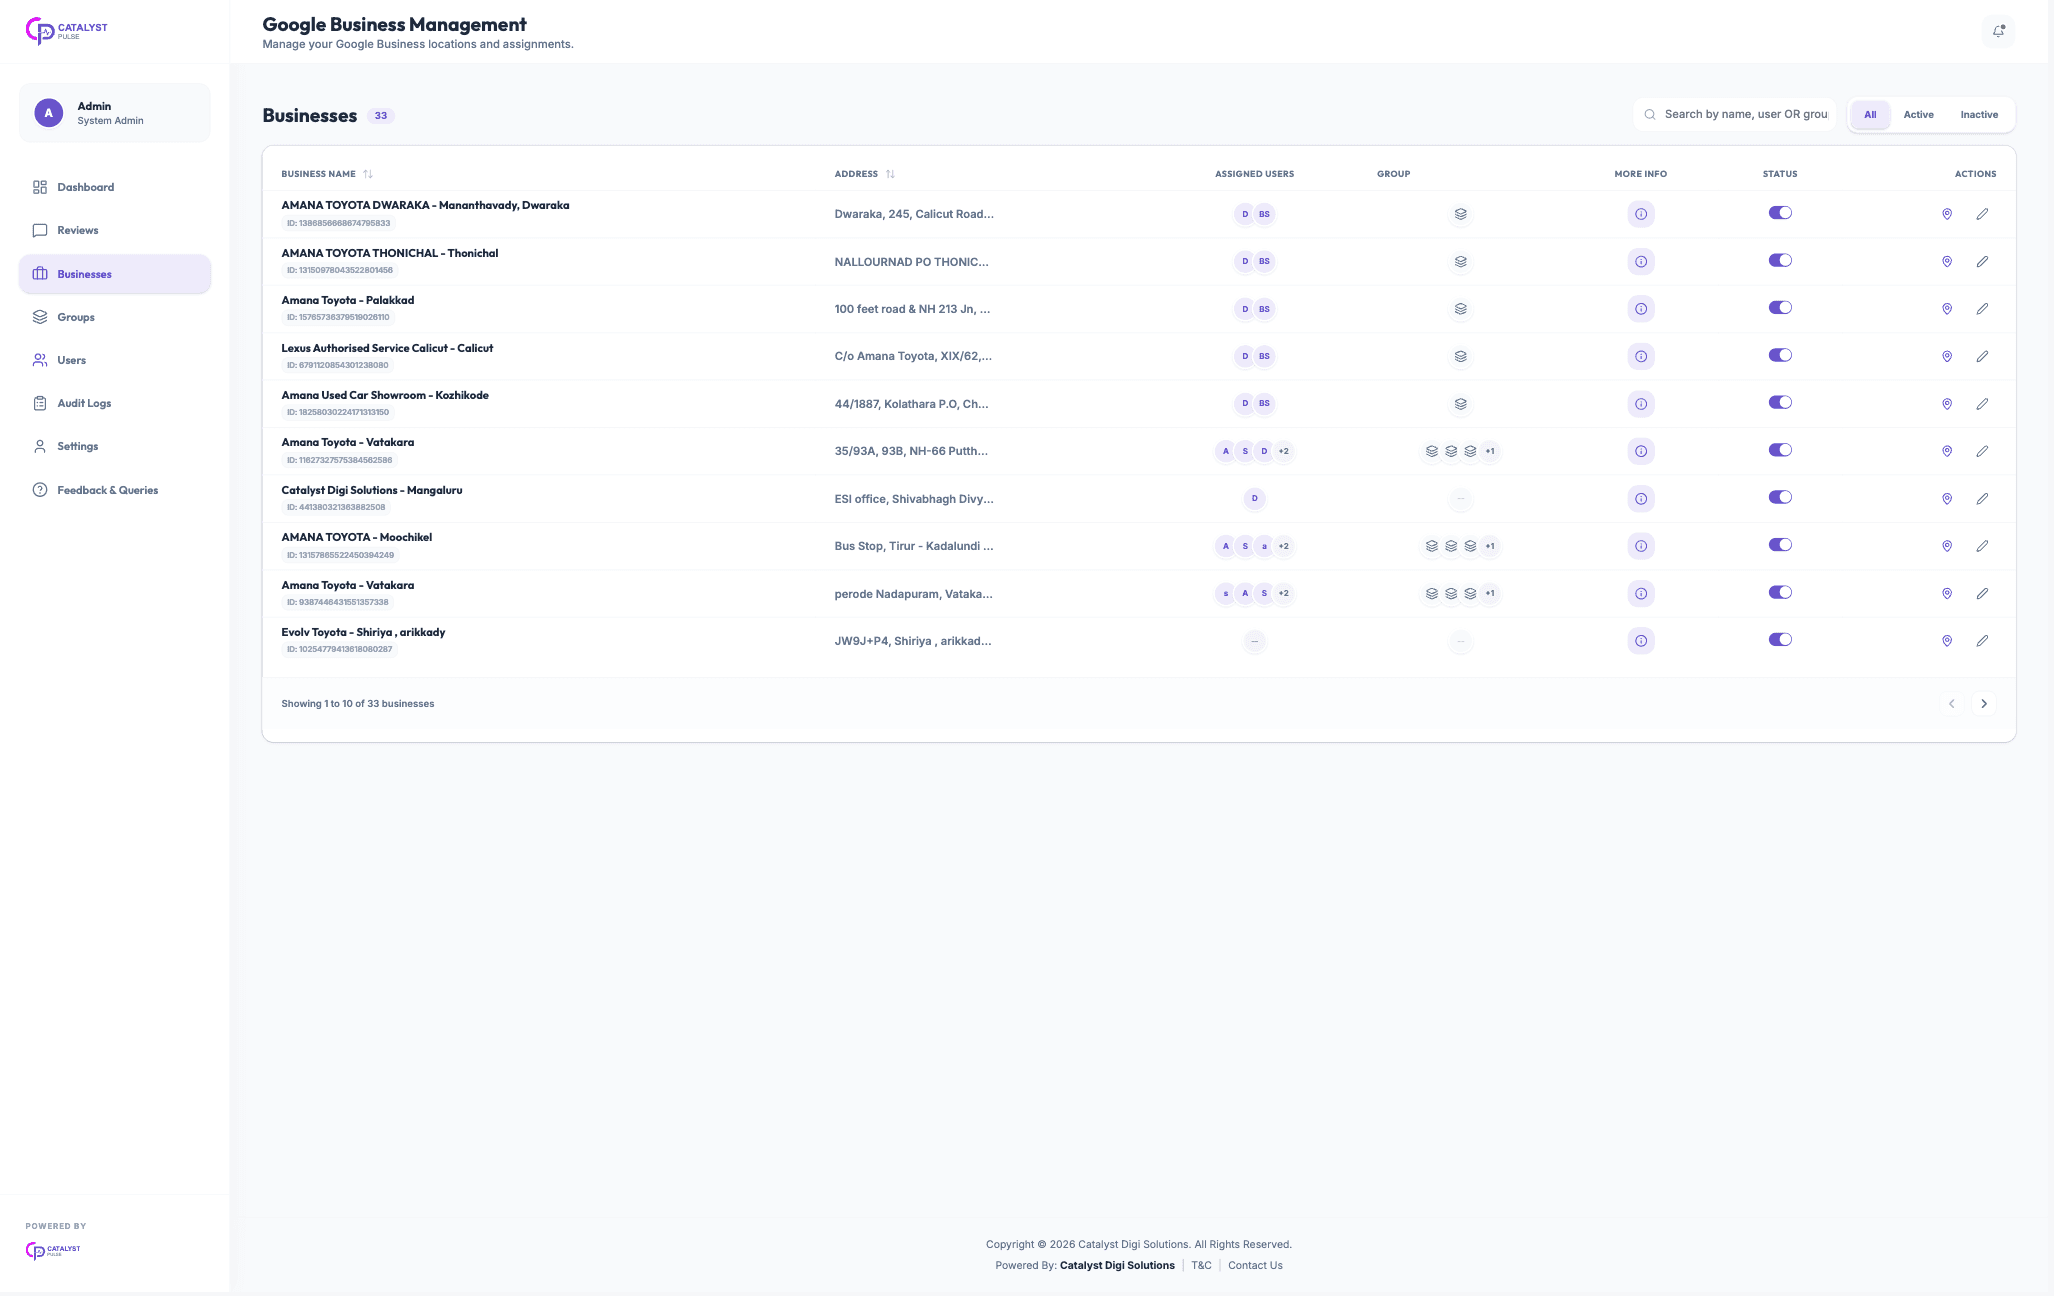Image resolution: width=2054 pixels, height=1296 pixels.
Task: Click group icon for Lexus Authorised Service
Action: tap(1461, 356)
